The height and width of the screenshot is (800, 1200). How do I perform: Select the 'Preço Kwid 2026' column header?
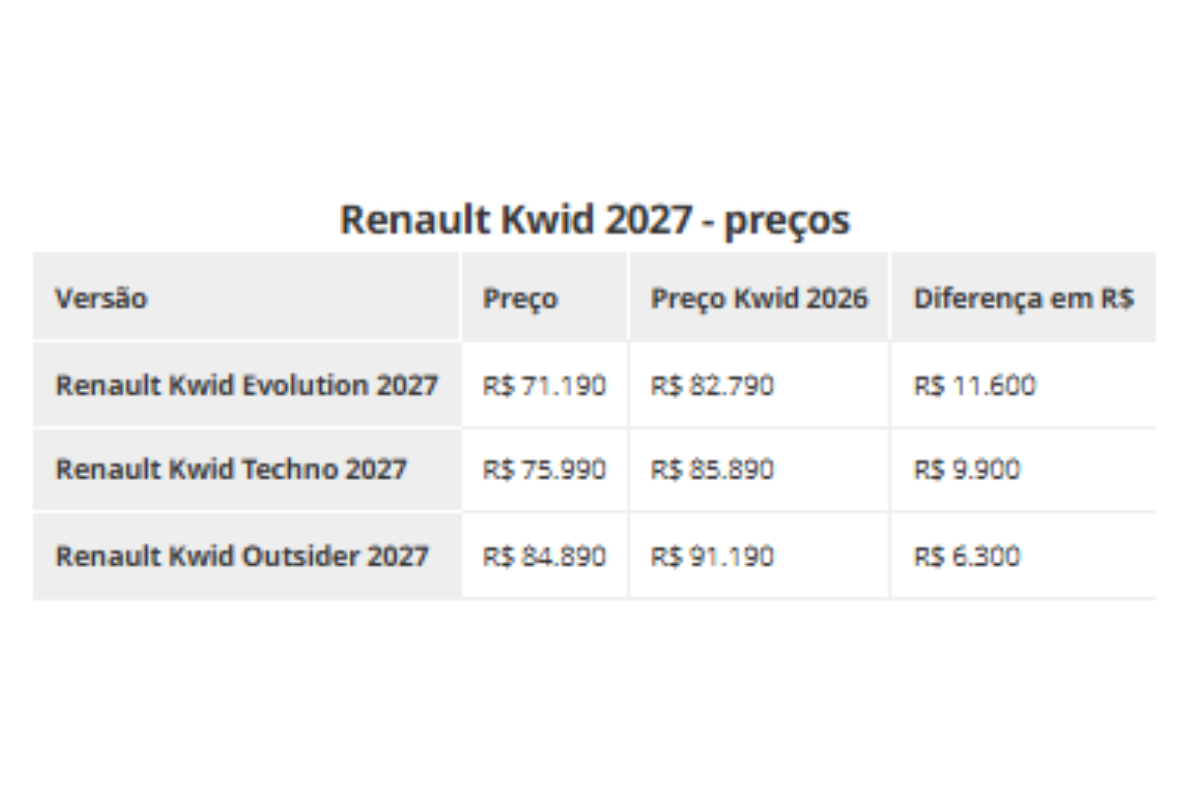pos(759,299)
